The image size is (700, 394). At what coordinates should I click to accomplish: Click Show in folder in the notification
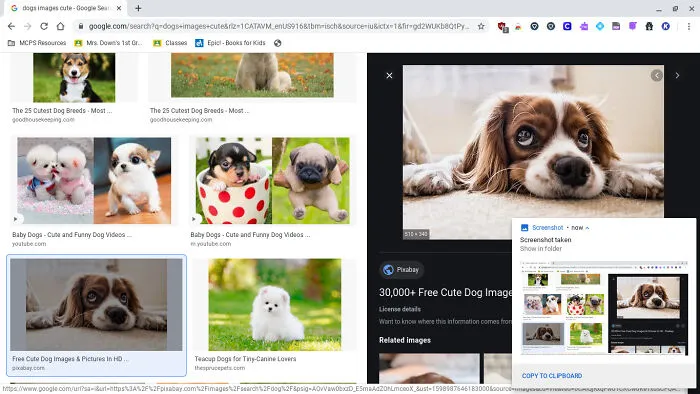point(541,249)
